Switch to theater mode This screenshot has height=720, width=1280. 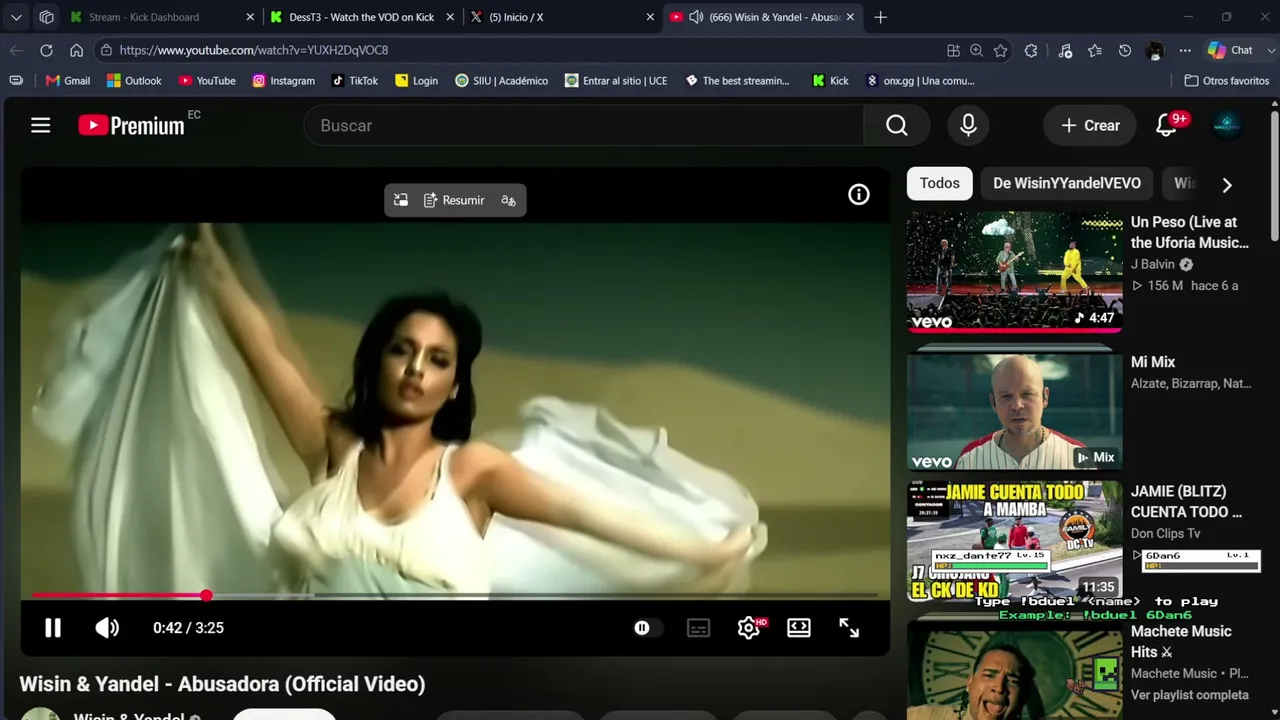pos(799,628)
